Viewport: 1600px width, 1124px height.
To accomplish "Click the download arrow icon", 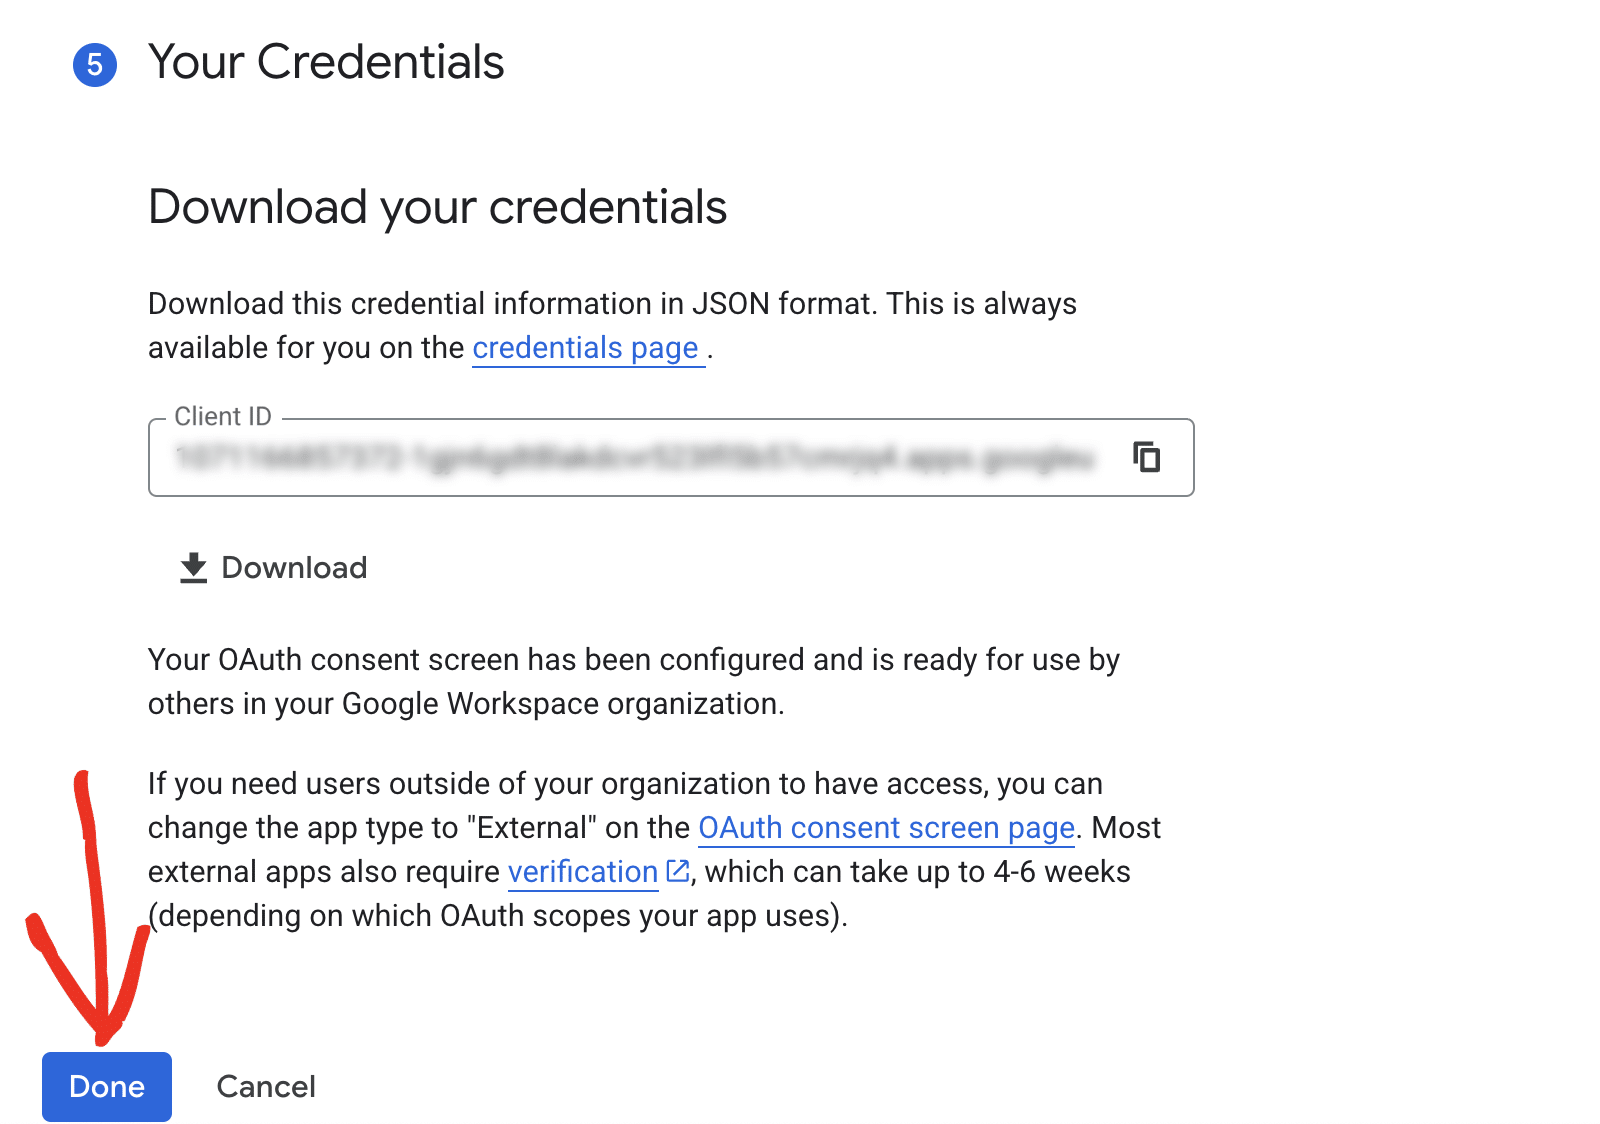I will coord(193,567).
